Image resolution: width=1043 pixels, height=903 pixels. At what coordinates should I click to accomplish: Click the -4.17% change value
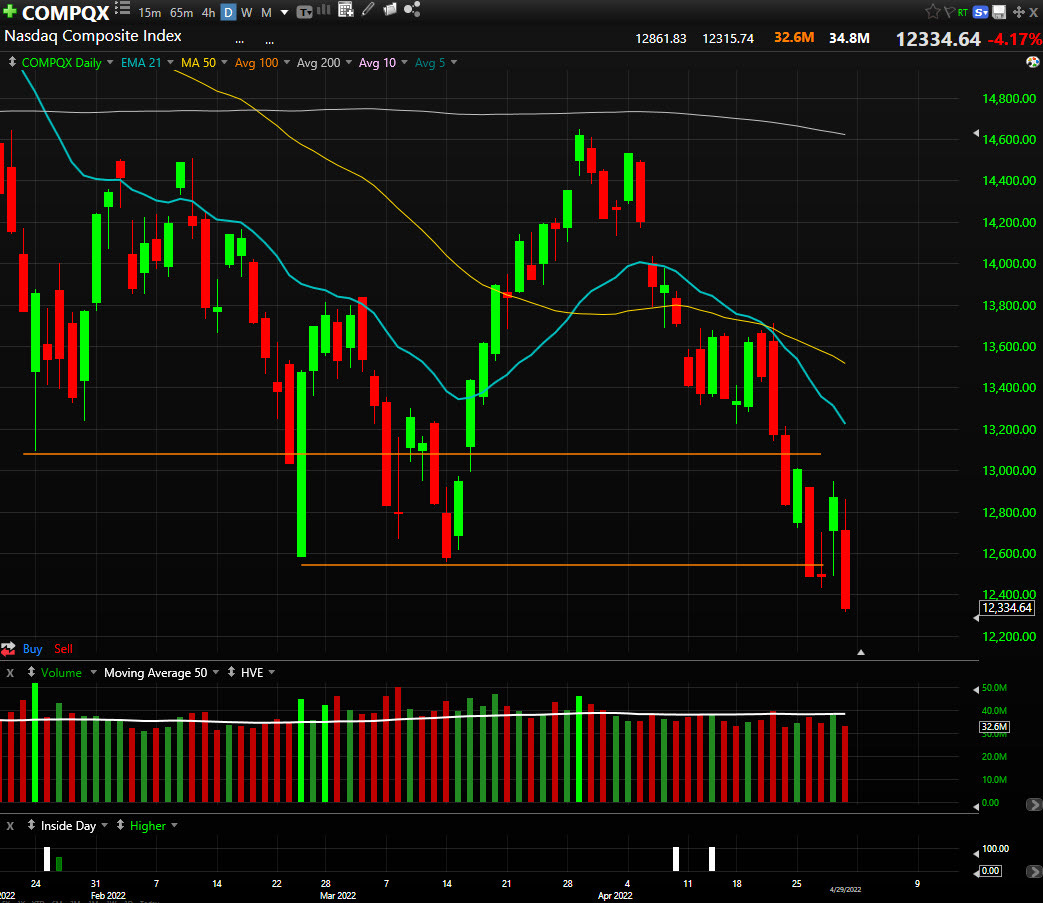(x=1014, y=39)
